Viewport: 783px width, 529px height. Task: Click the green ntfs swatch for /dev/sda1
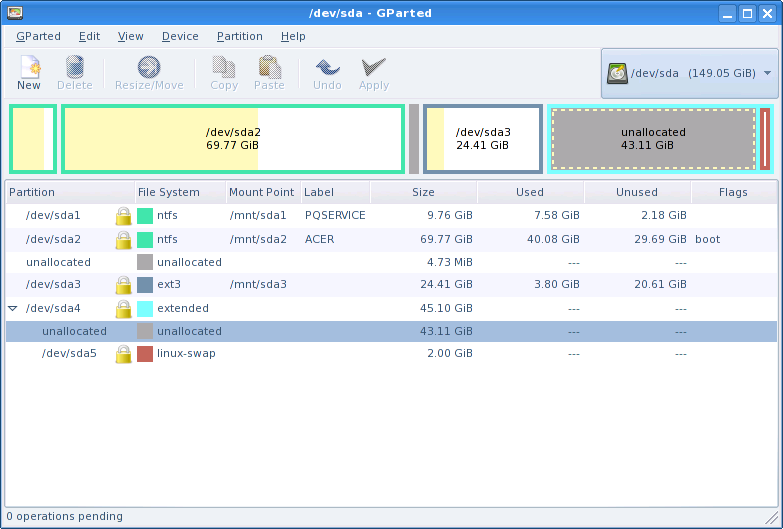tap(145, 216)
